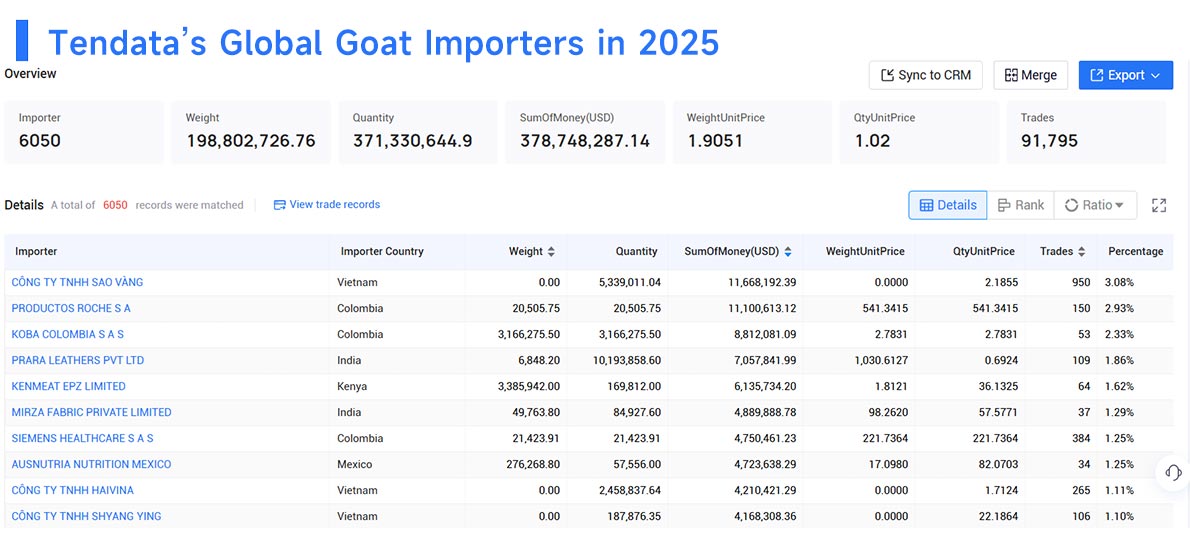Click the Quantity column header
Image resolution: width=1190 pixels, height=533 pixels.
coord(636,251)
